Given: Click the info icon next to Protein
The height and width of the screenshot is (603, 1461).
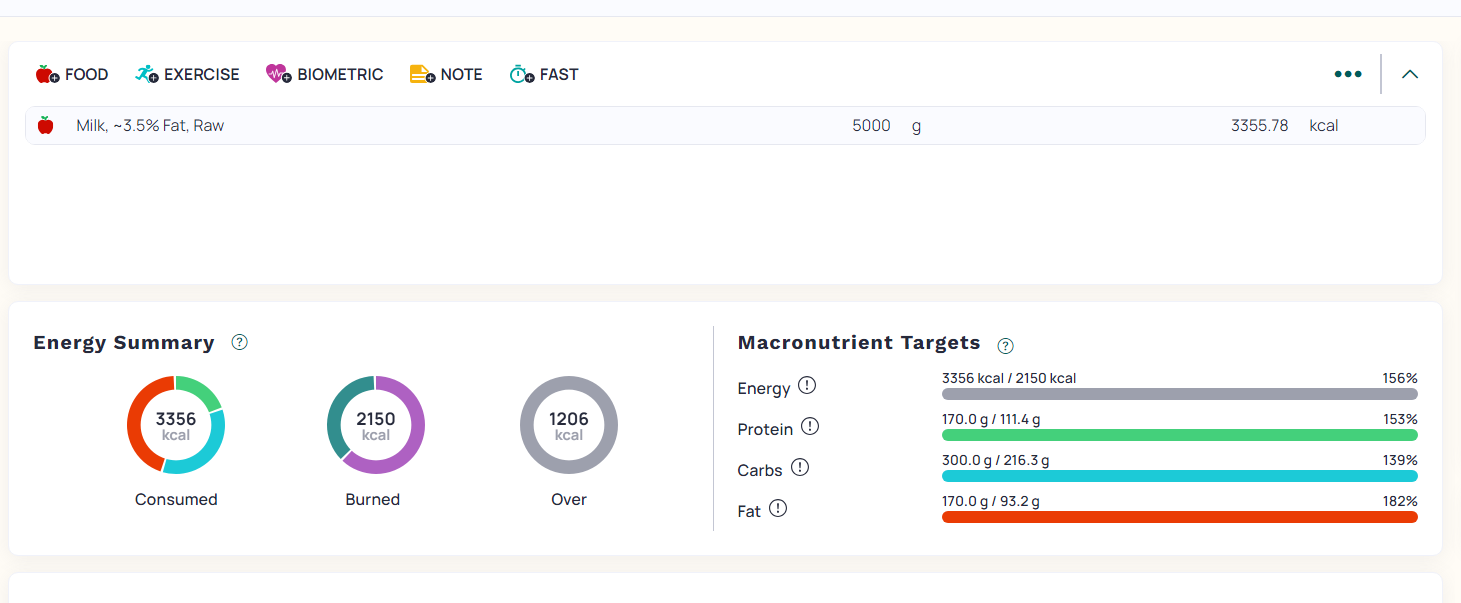Looking at the screenshot, I should click(810, 426).
